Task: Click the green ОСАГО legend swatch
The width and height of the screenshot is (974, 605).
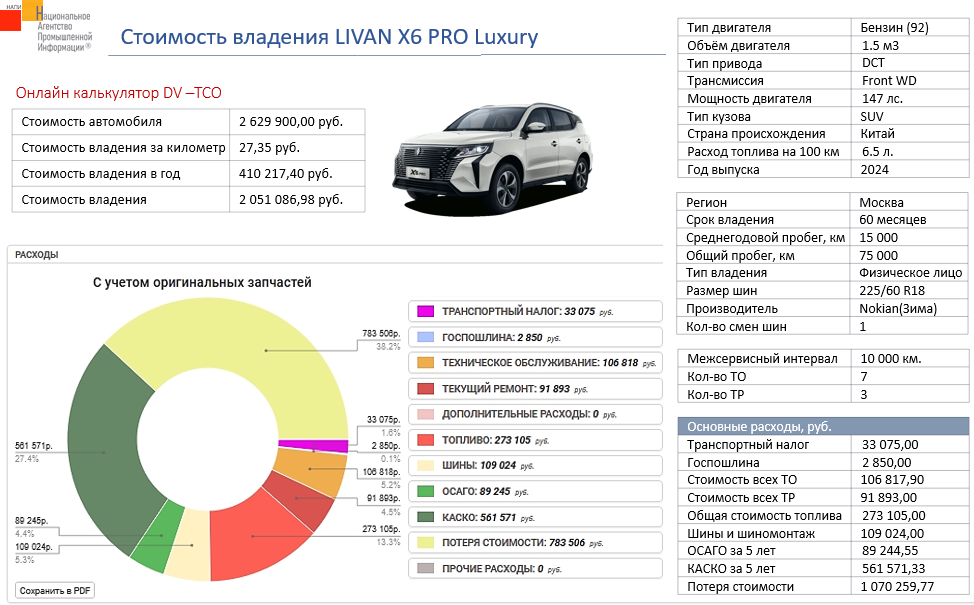Action: coord(425,491)
